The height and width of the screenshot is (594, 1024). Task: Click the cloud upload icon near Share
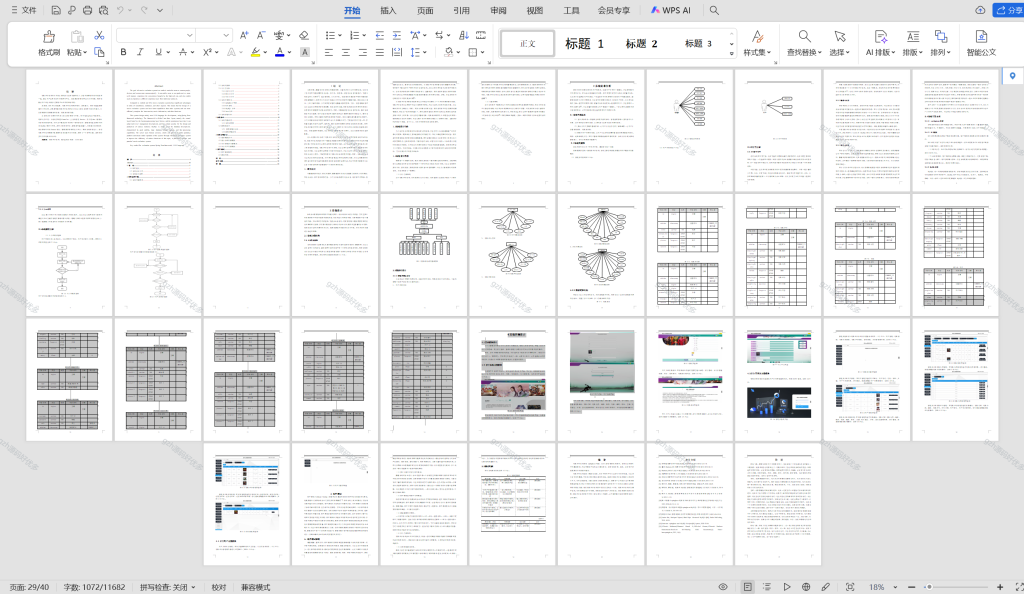tap(980, 10)
